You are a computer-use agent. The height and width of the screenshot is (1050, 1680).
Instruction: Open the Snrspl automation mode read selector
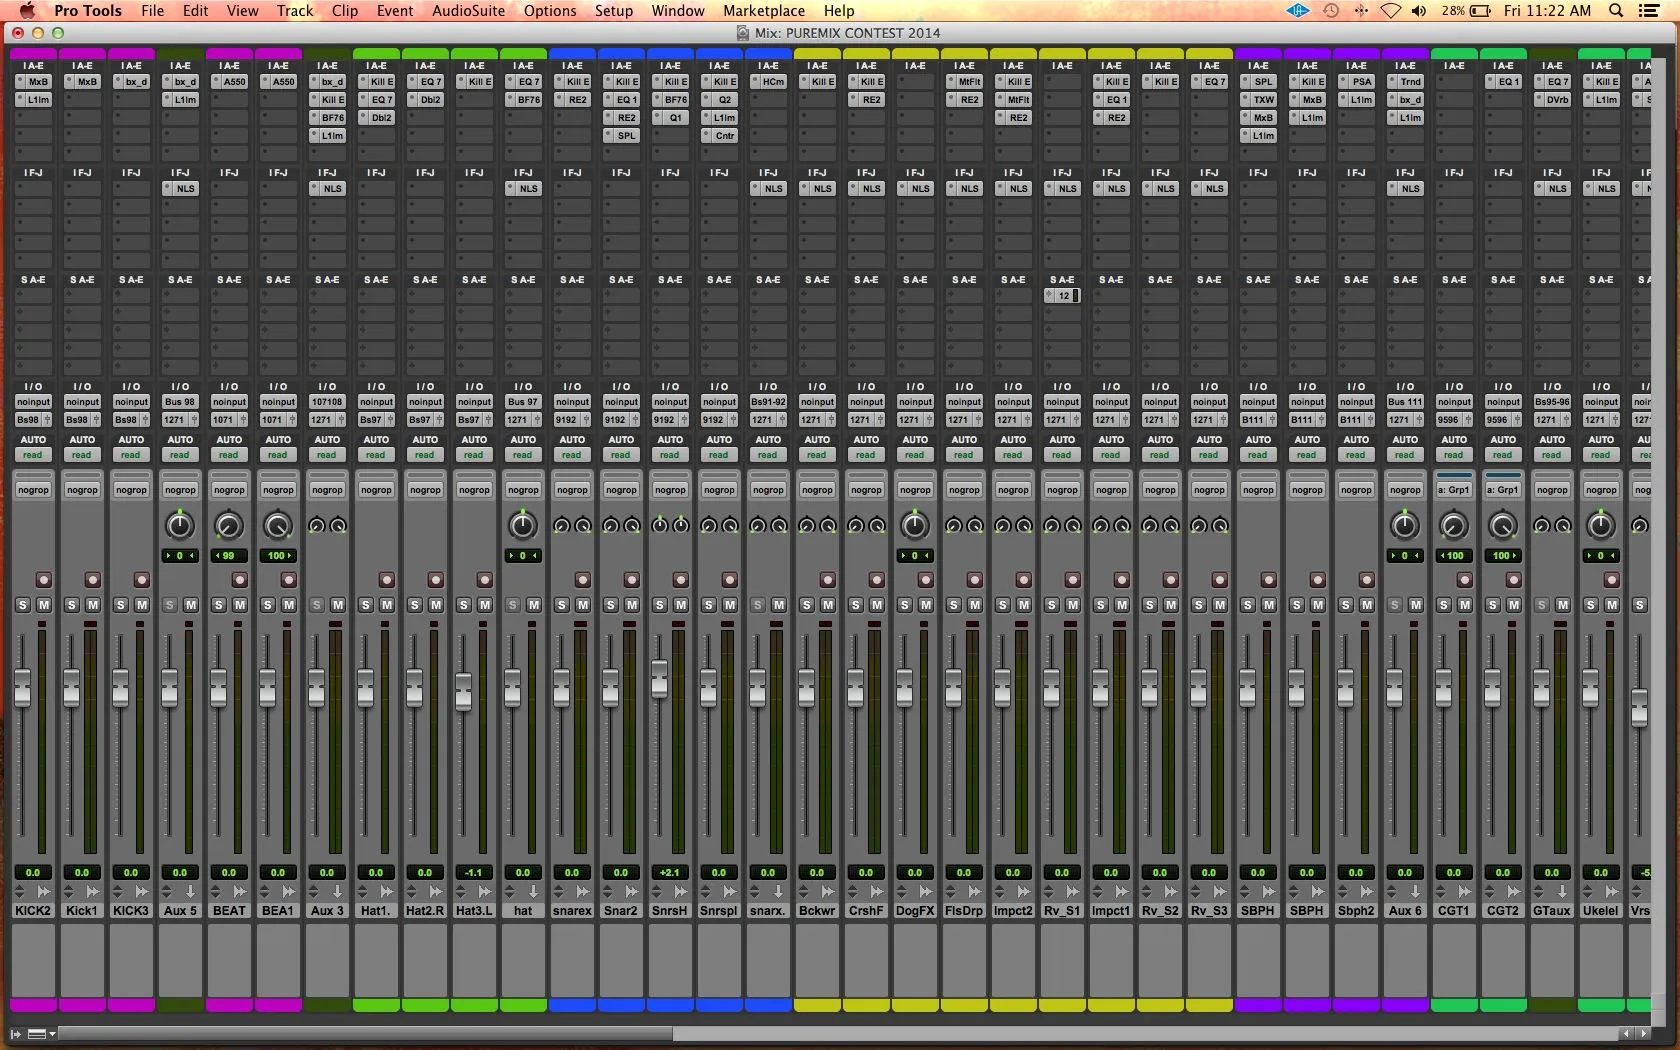pos(719,455)
